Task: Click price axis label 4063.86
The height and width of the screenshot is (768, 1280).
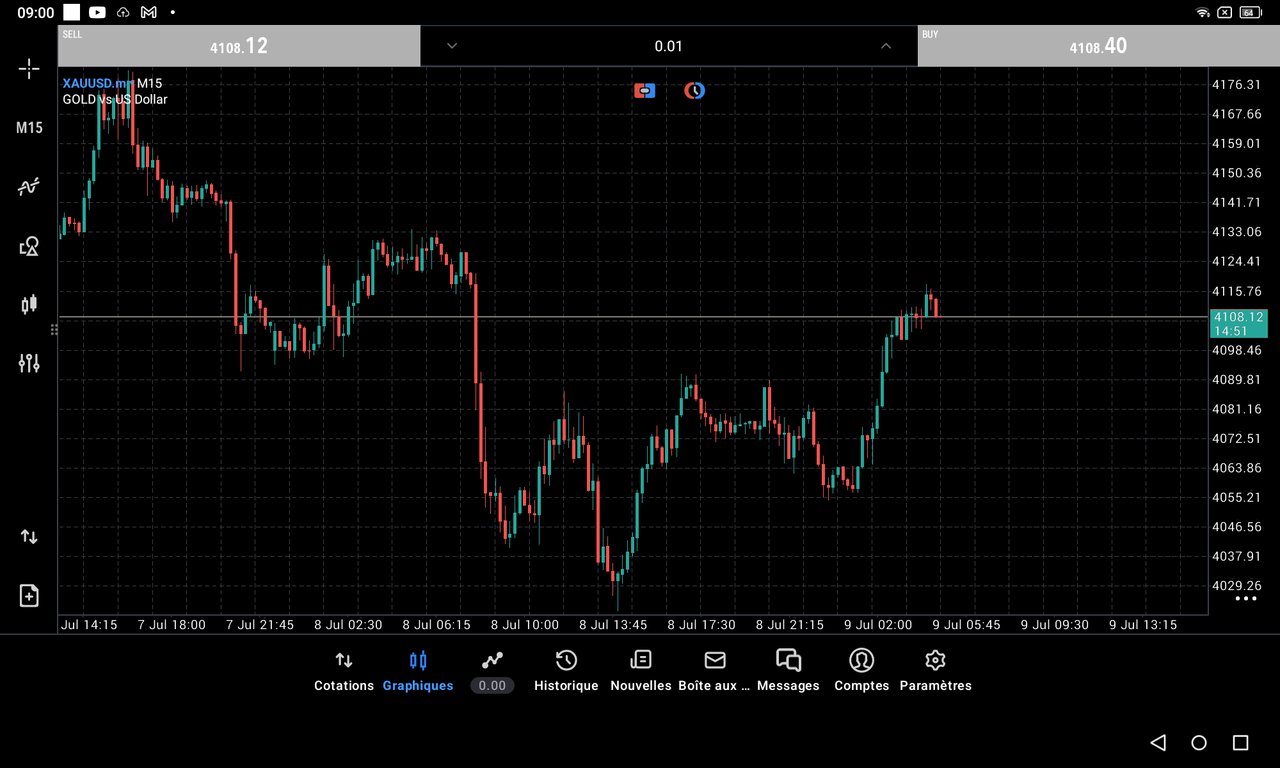Action: tap(1236, 467)
